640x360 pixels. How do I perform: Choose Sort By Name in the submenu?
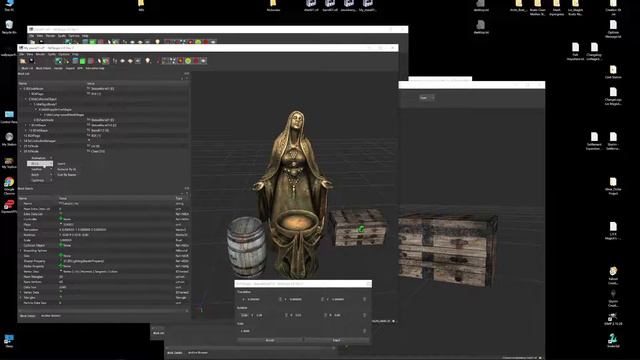(67, 175)
